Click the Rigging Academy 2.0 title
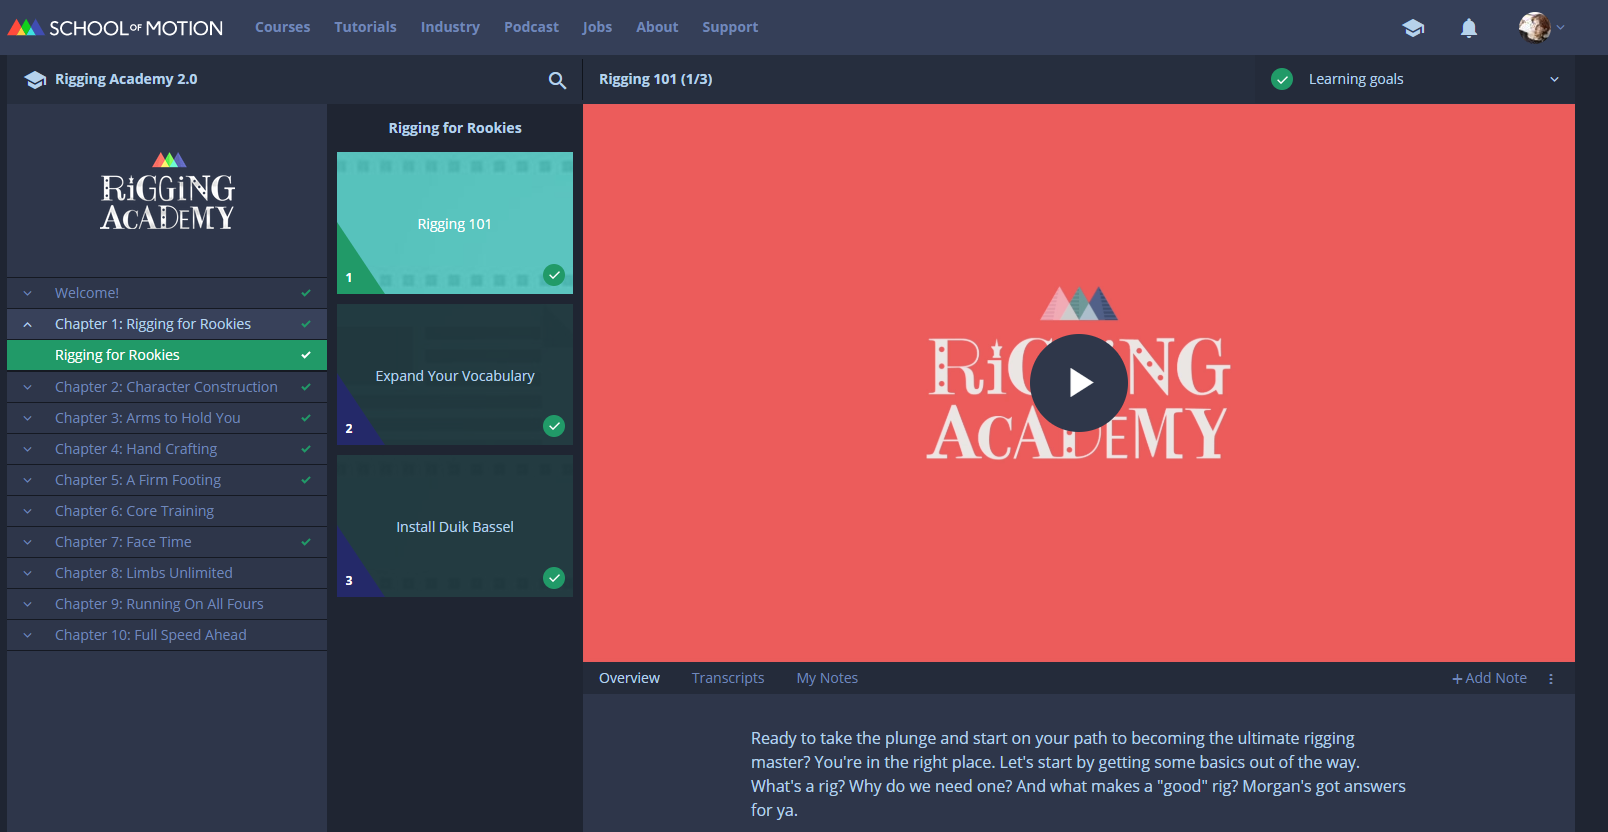This screenshot has width=1608, height=832. [x=126, y=79]
